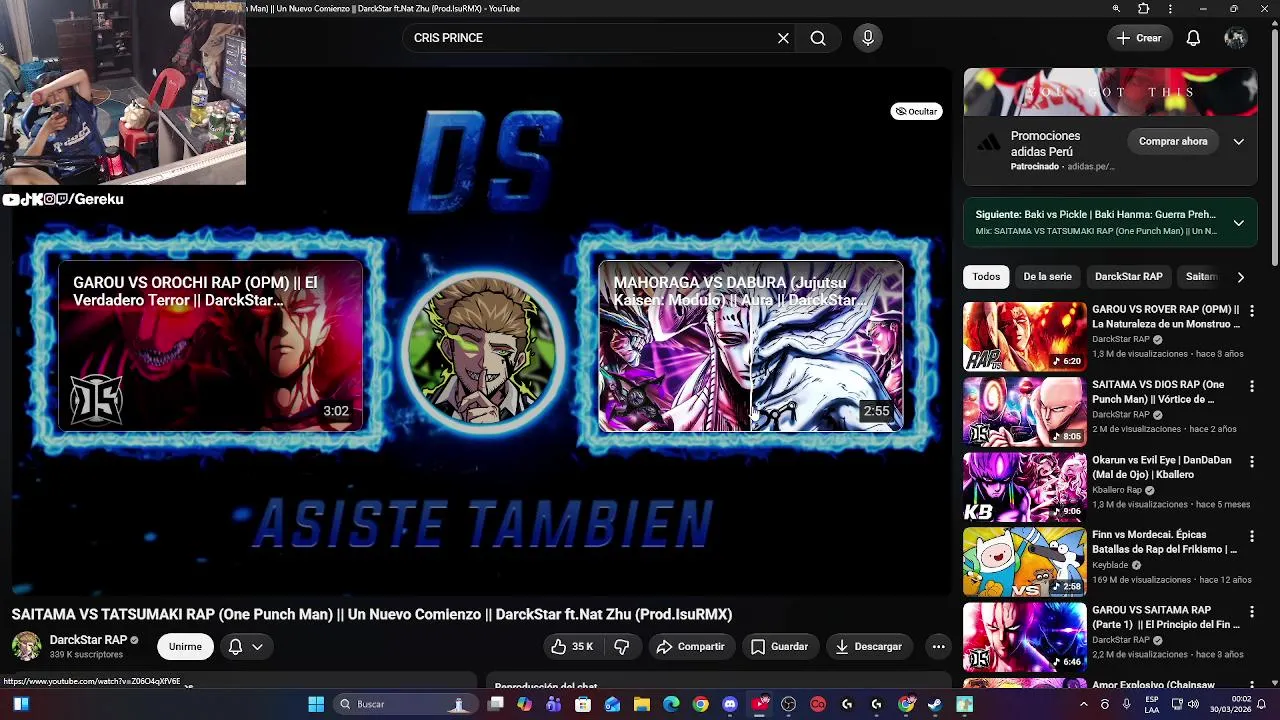This screenshot has width=1280, height=720.
Task: Hide the end screen with Ocultar
Action: (916, 111)
